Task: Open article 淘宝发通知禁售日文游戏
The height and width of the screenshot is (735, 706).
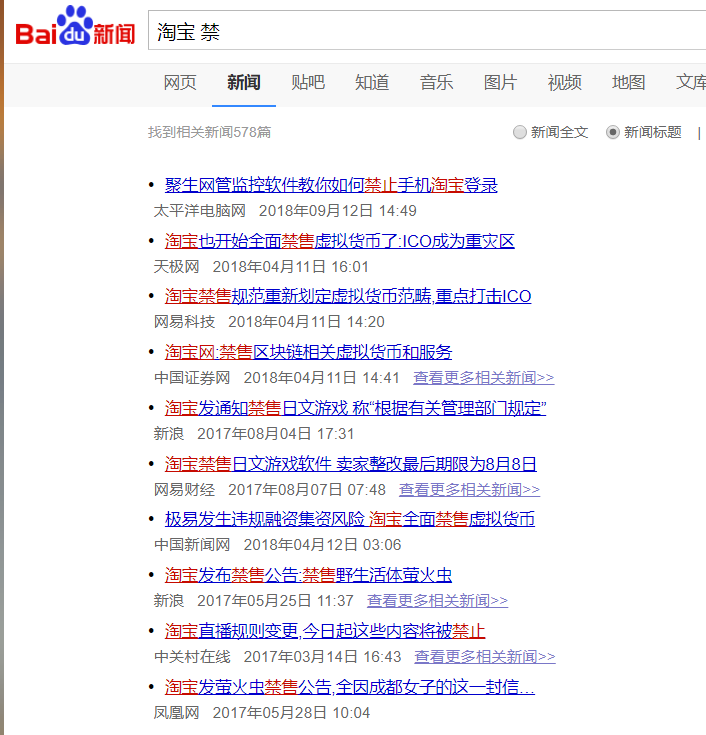Action: point(355,408)
